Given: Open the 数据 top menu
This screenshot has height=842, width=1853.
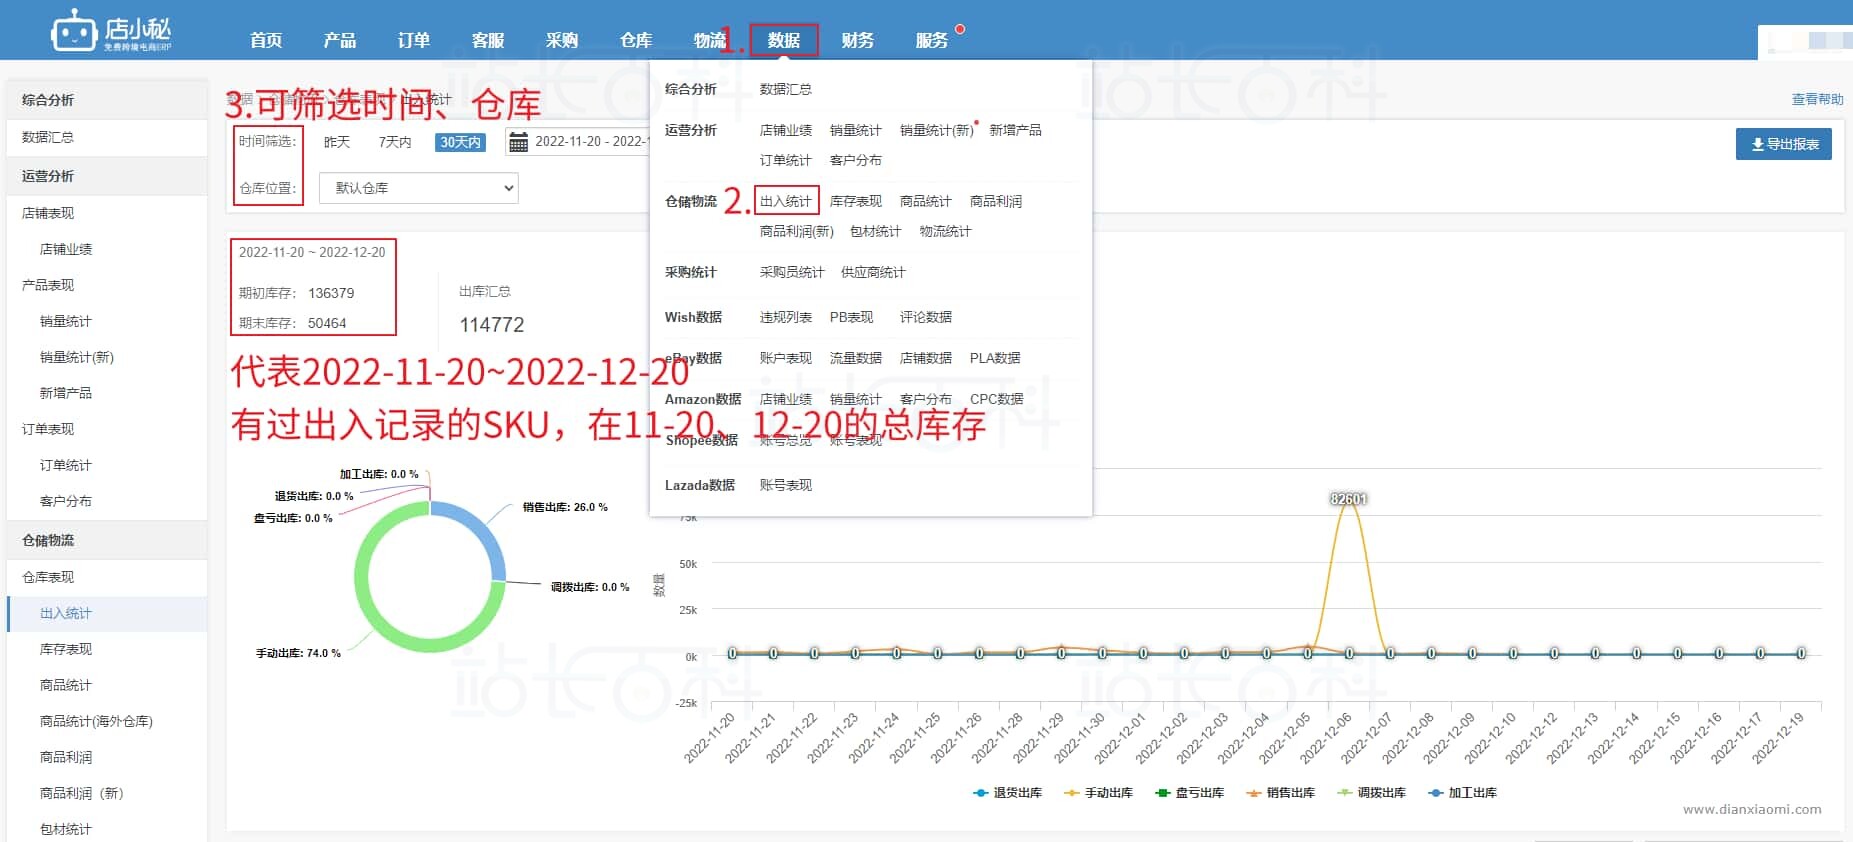Looking at the screenshot, I should (783, 40).
